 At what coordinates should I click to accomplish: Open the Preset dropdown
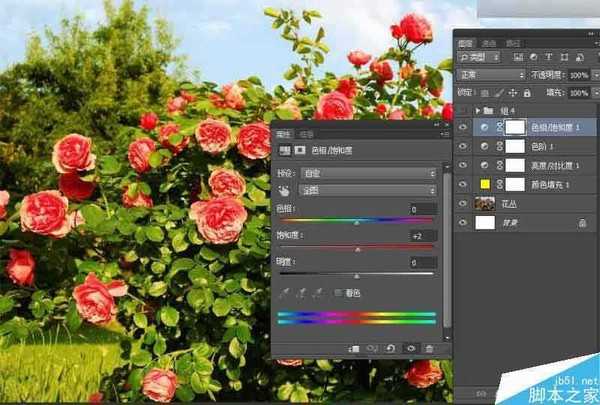(368, 173)
